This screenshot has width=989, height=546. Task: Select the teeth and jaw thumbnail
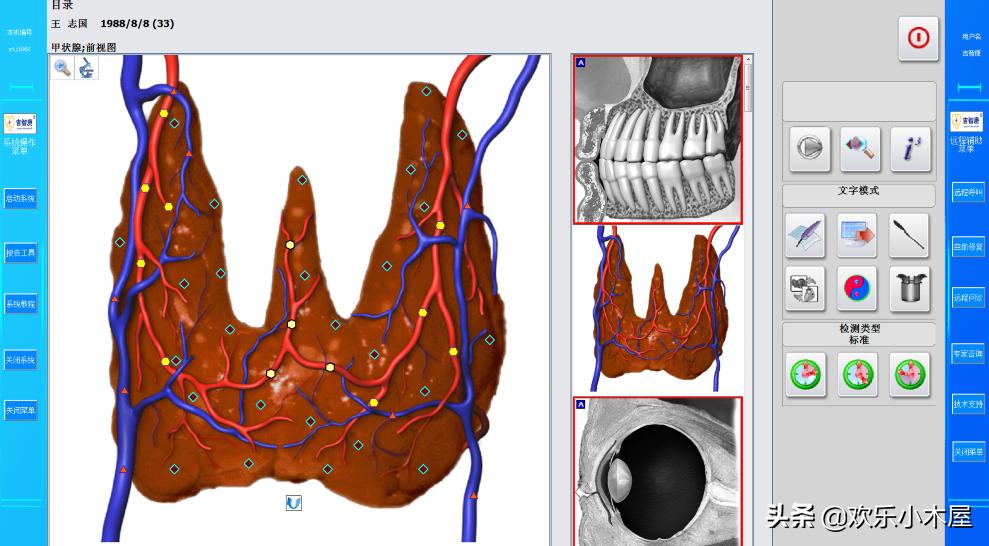(x=658, y=139)
